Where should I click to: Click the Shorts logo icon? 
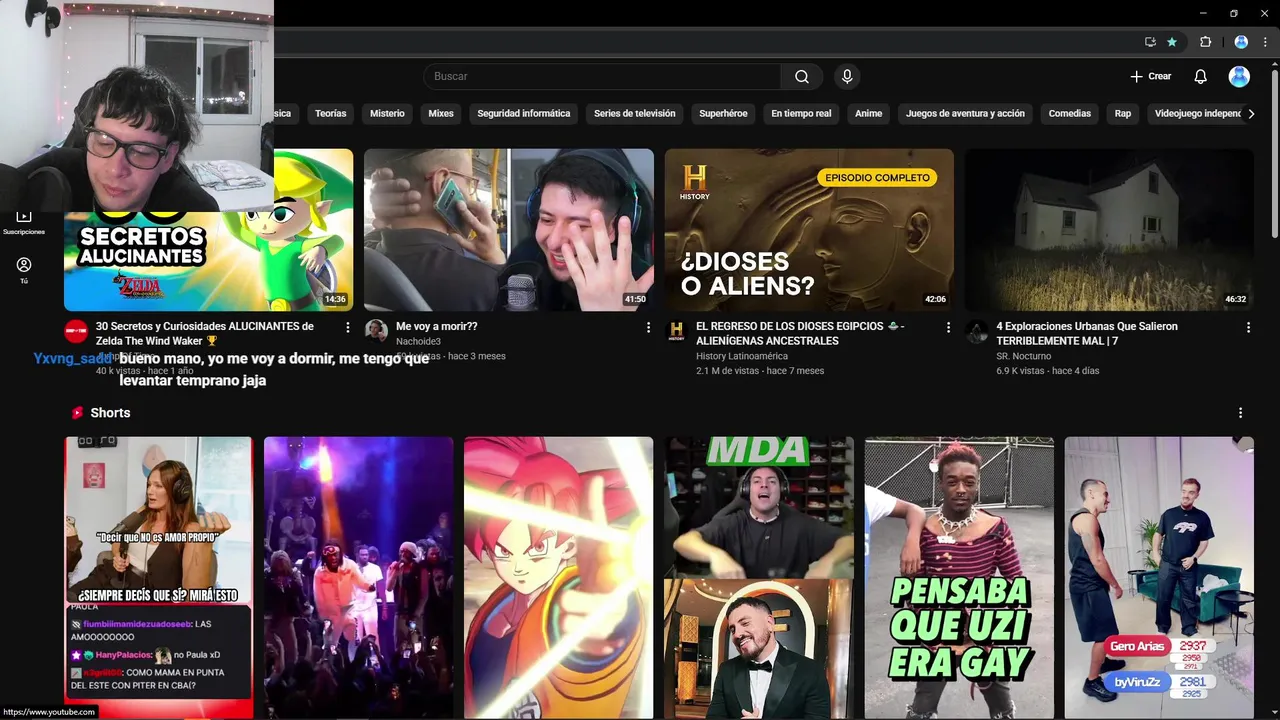coord(77,413)
